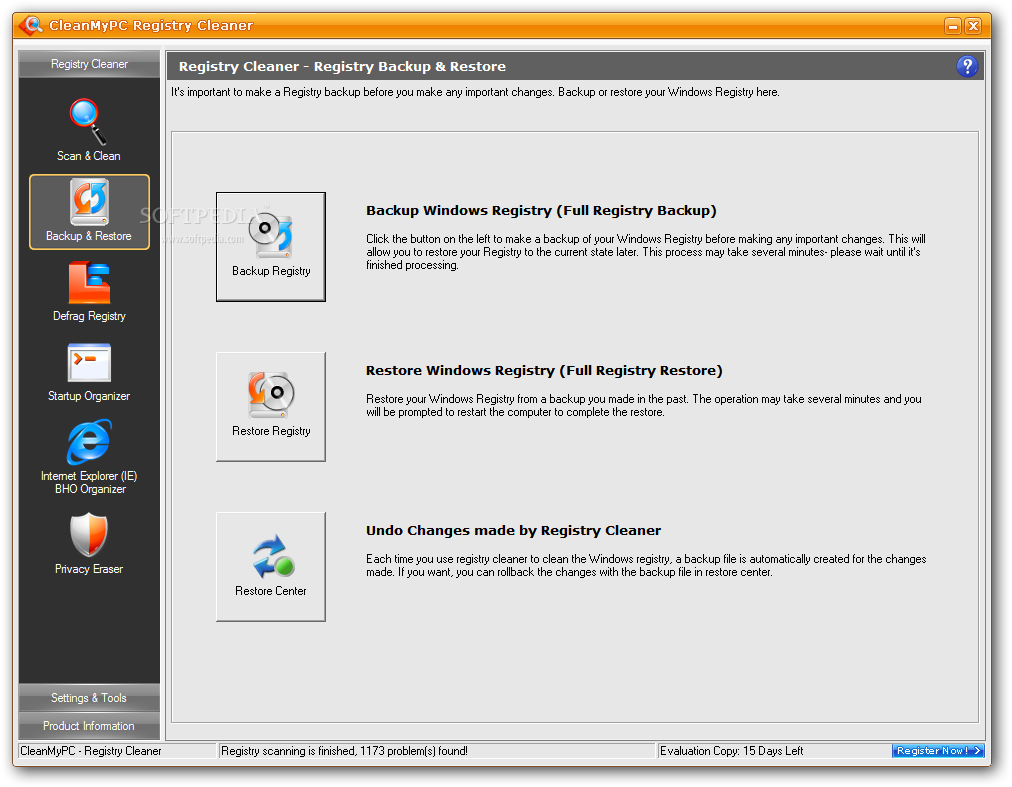The height and width of the screenshot is (787, 1012).
Task: Expand the Settings & Tools section
Action: [x=89, y=698]
